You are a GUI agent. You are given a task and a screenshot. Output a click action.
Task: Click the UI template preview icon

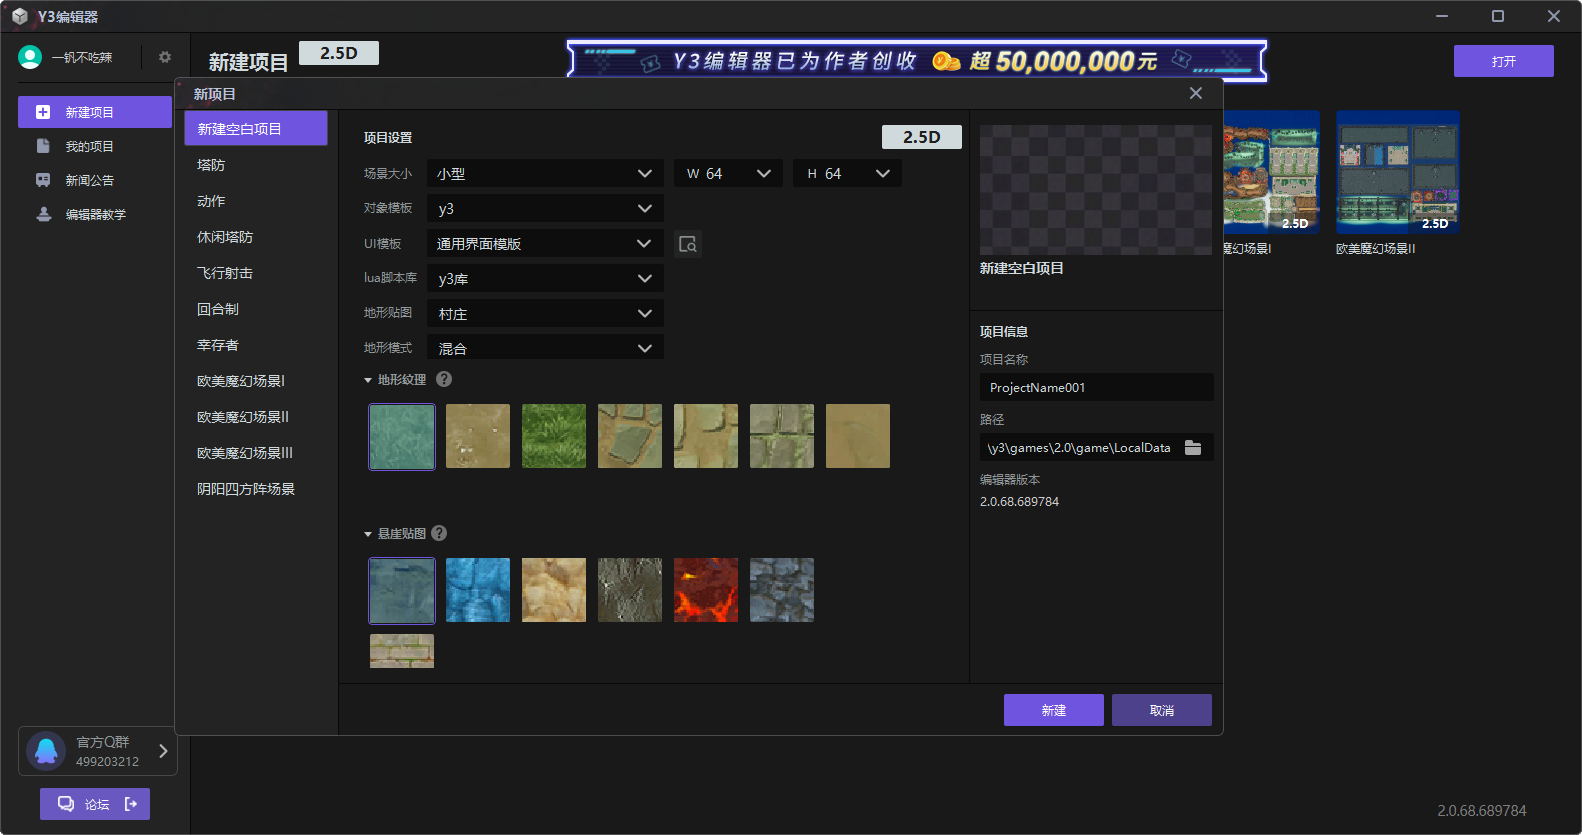tap(688, 244)
